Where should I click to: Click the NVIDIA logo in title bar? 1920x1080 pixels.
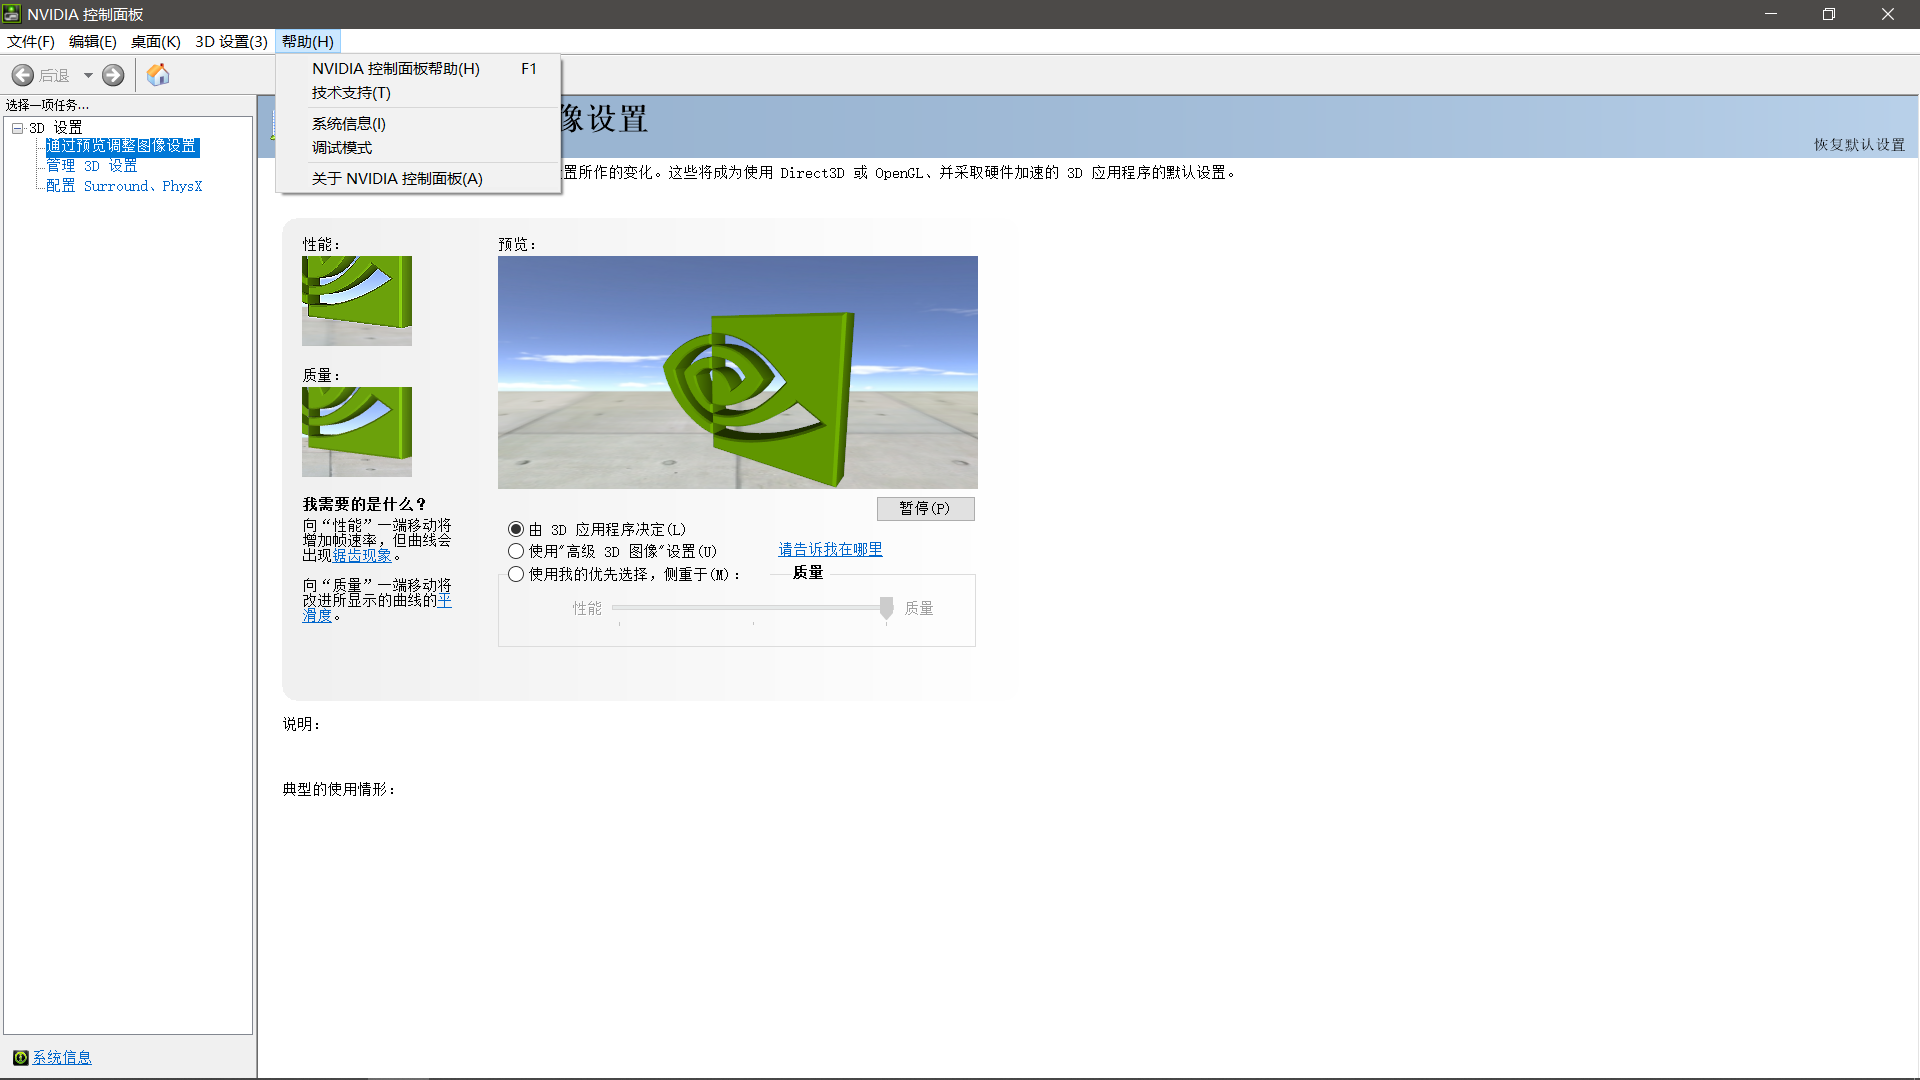tap(12, 14)
